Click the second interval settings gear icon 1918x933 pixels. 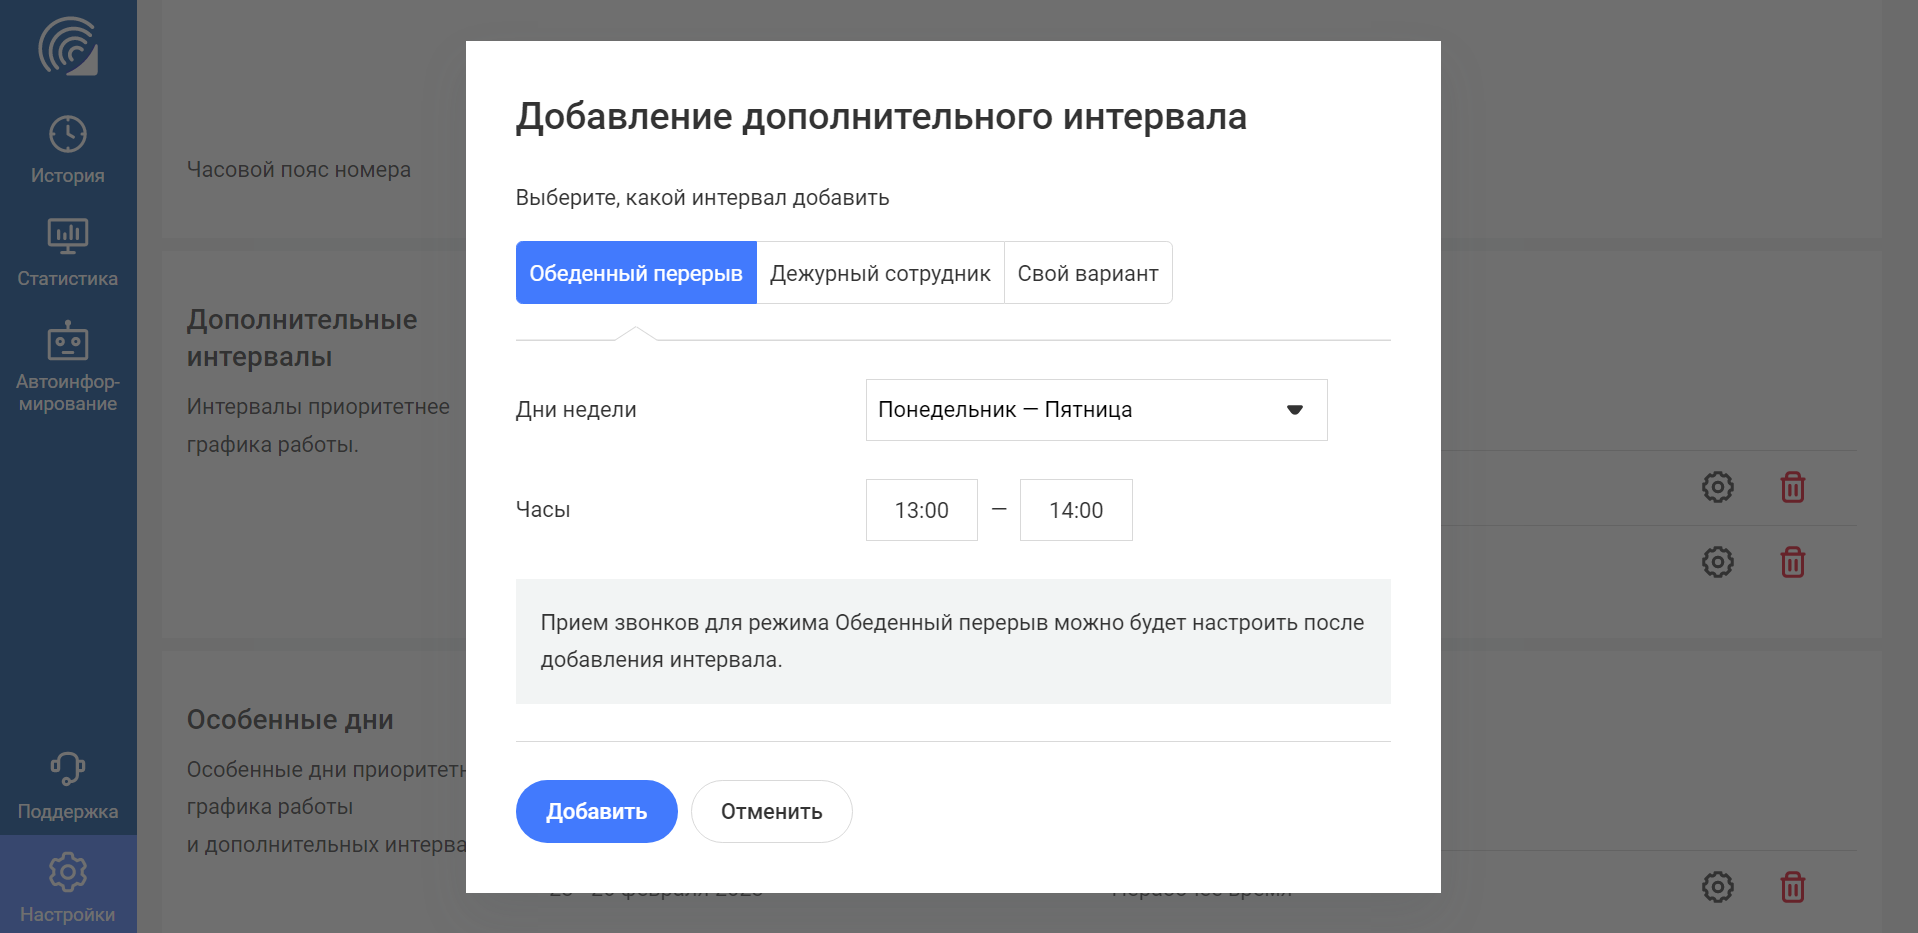point(1718,562)
